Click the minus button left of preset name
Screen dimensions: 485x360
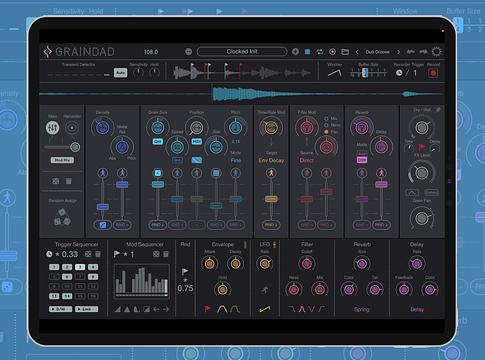[188, 52]
